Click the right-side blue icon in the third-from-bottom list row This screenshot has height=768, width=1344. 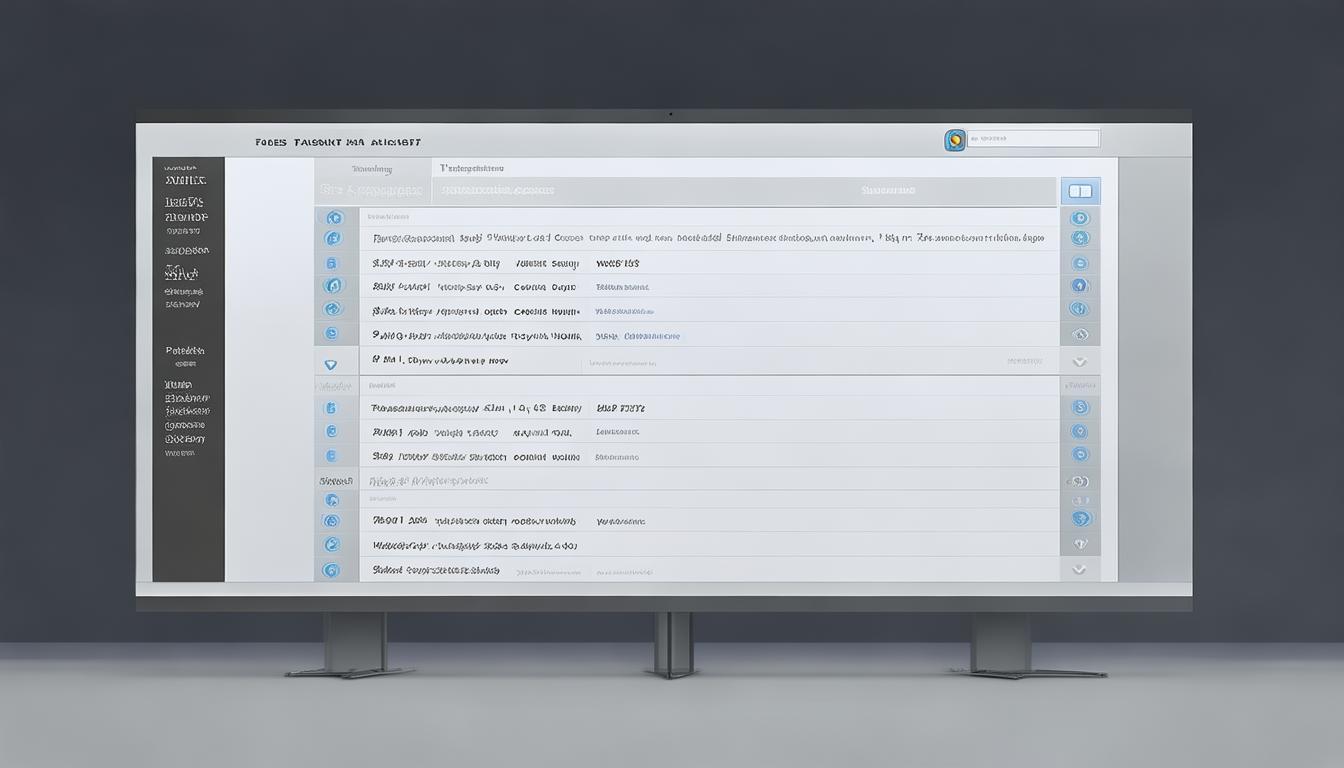coord(1080,519)
